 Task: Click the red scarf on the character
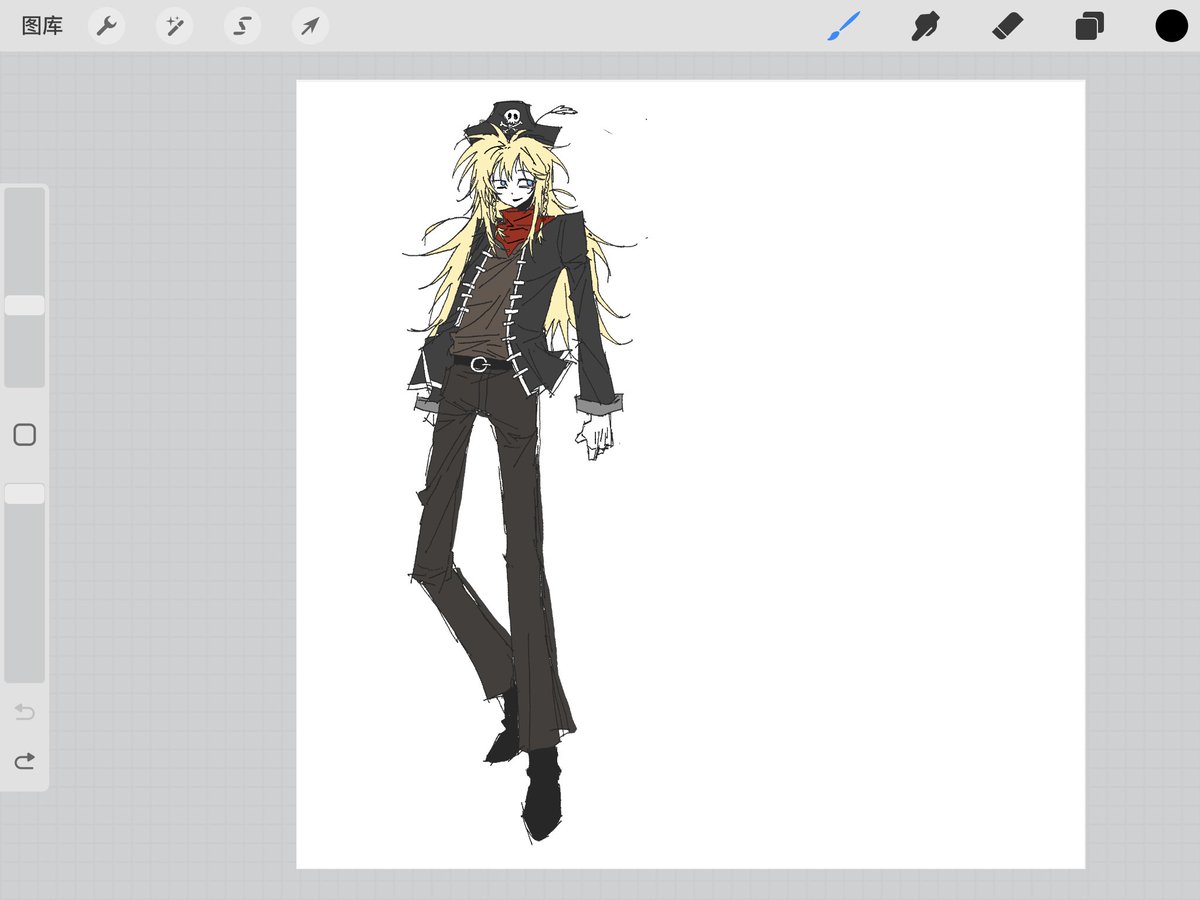(520, 230)
